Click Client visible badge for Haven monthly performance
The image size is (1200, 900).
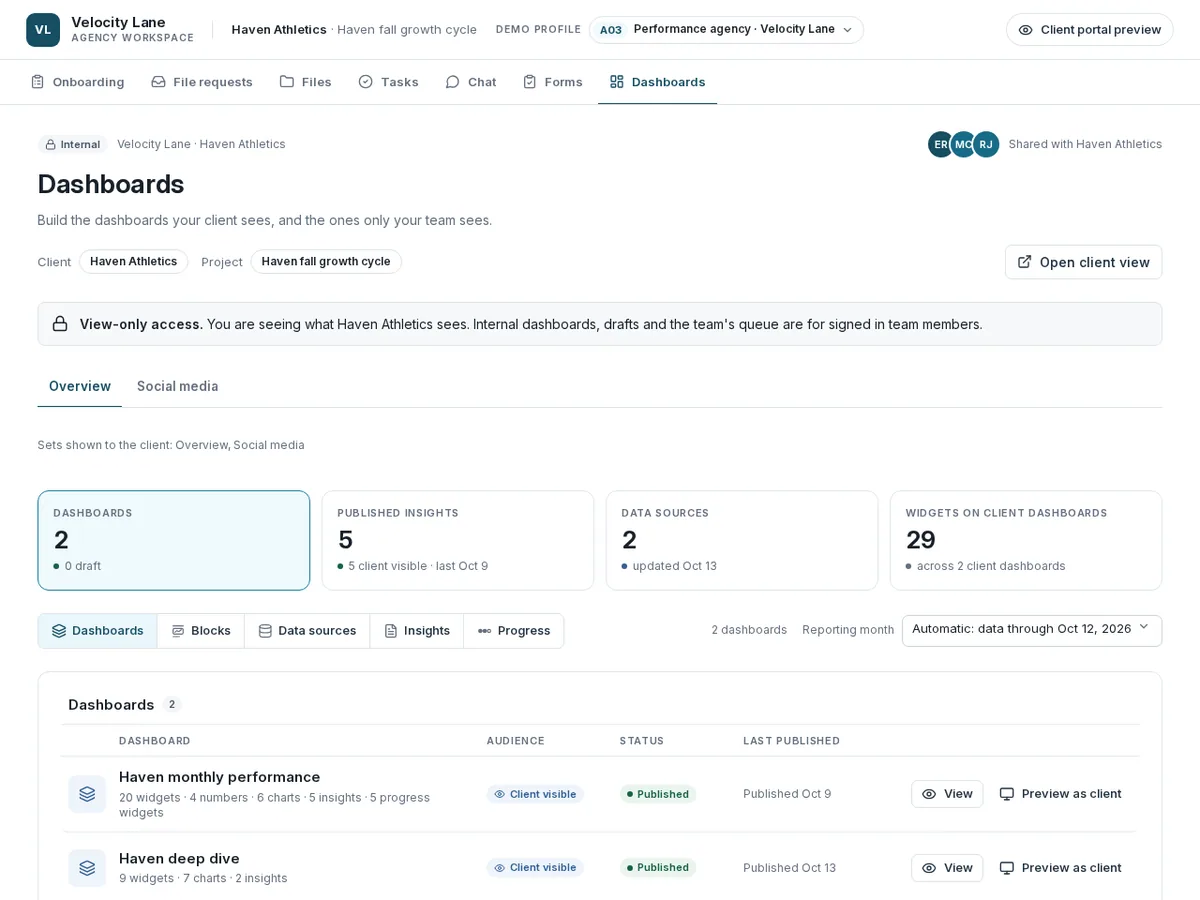point(535,794)
